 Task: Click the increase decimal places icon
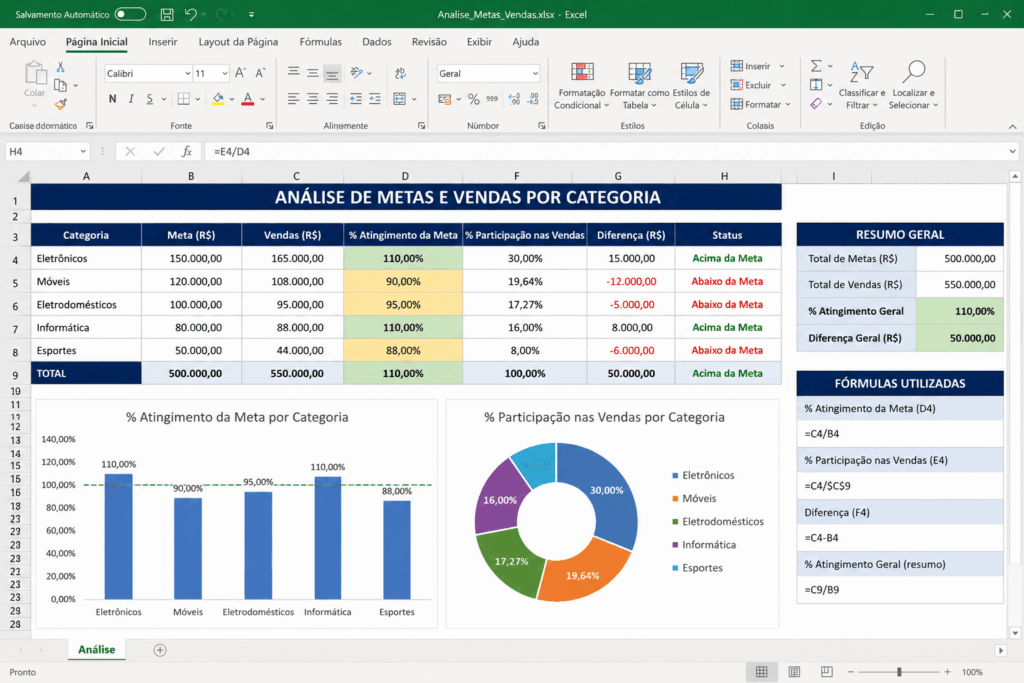[515, 99]
